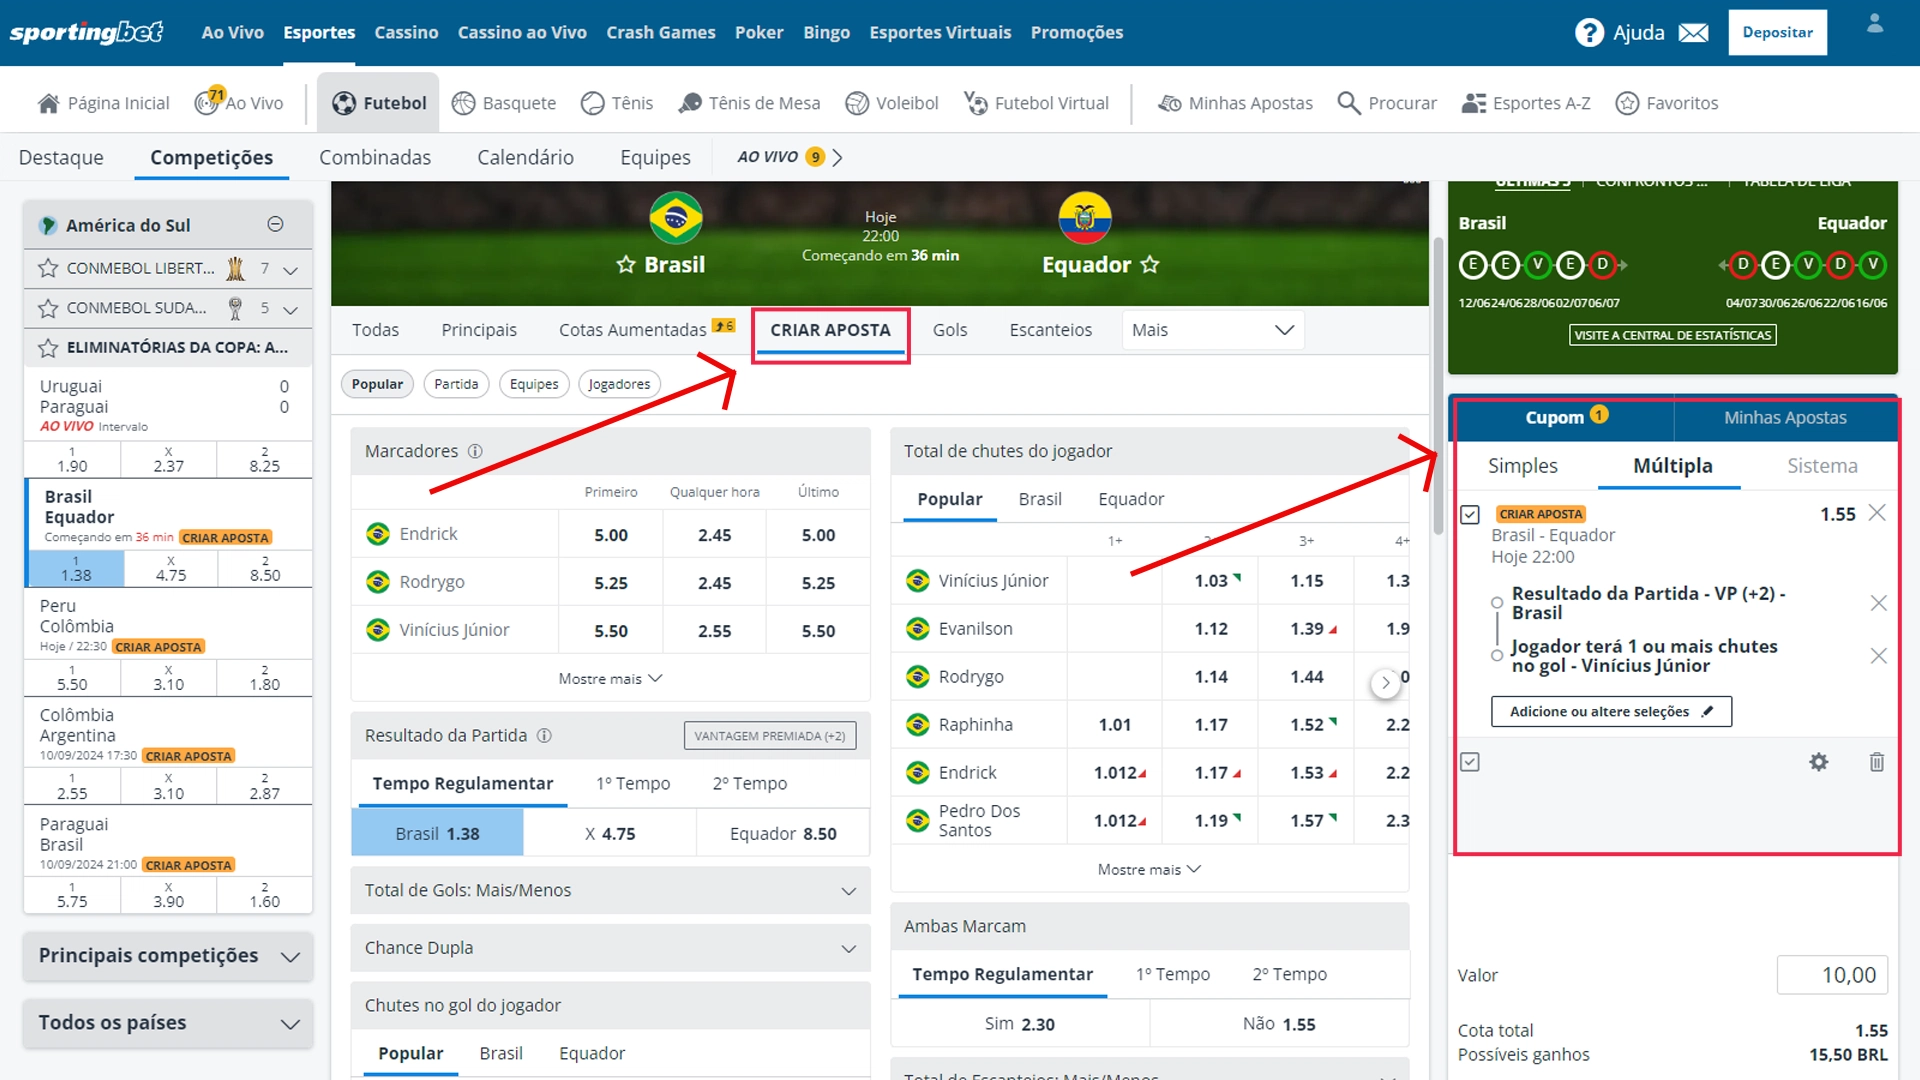Viewport: 1920px width, 1080px height.
Task: Click Adicione ou altere seleções
Action: [x=1611, y=711]
